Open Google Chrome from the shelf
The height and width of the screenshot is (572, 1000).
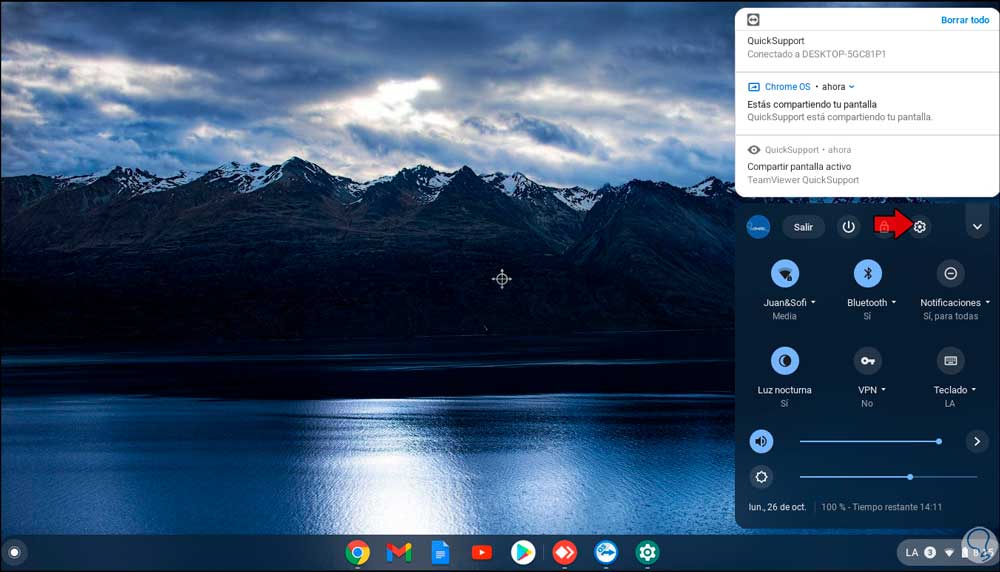coord(358,552)
